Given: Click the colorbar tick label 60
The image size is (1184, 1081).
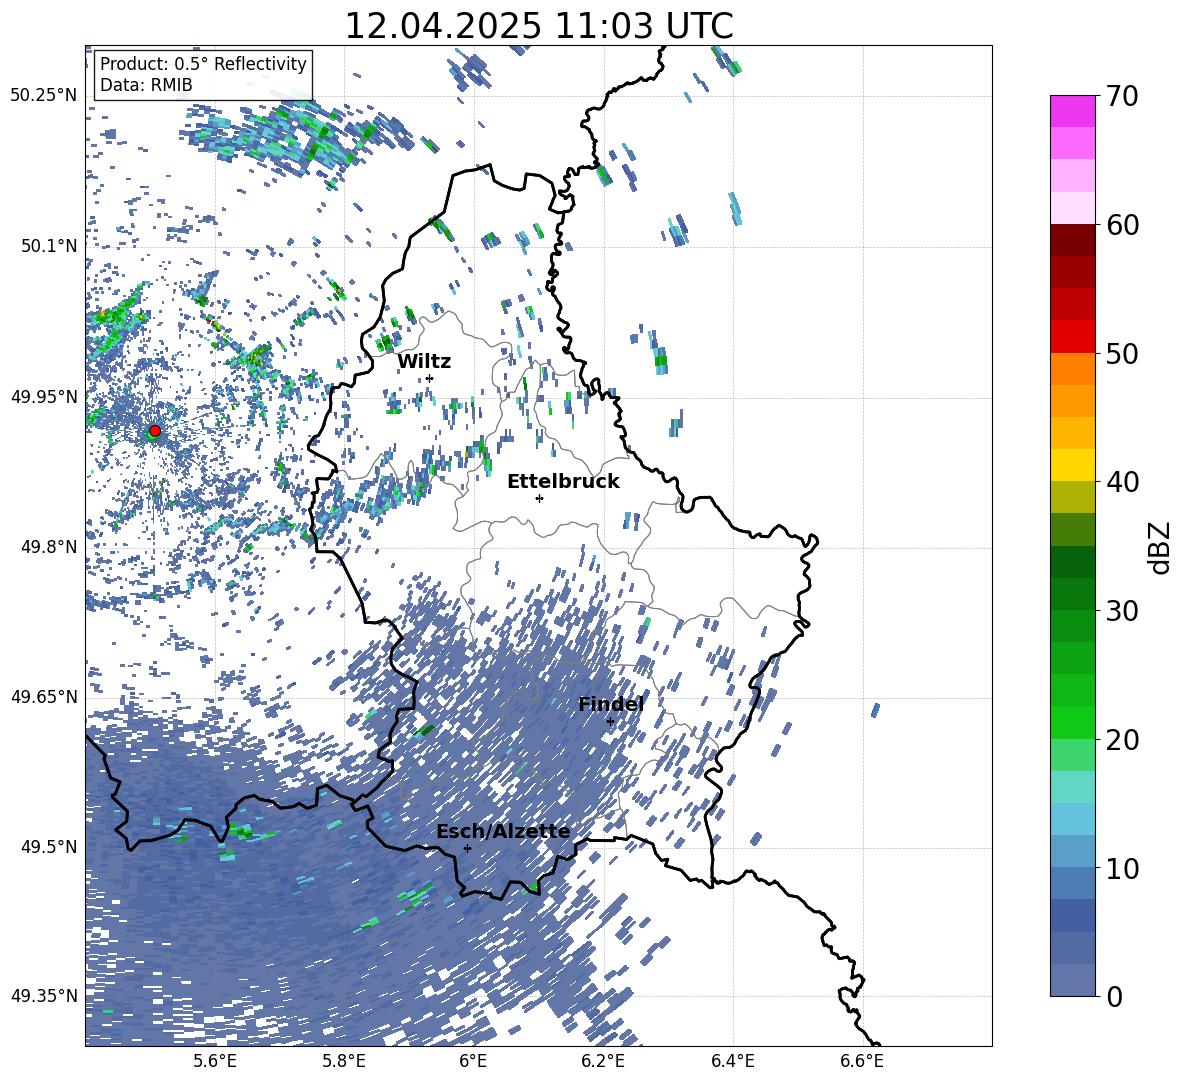Looking at the screenshot, I should [x=1123, y=225].
